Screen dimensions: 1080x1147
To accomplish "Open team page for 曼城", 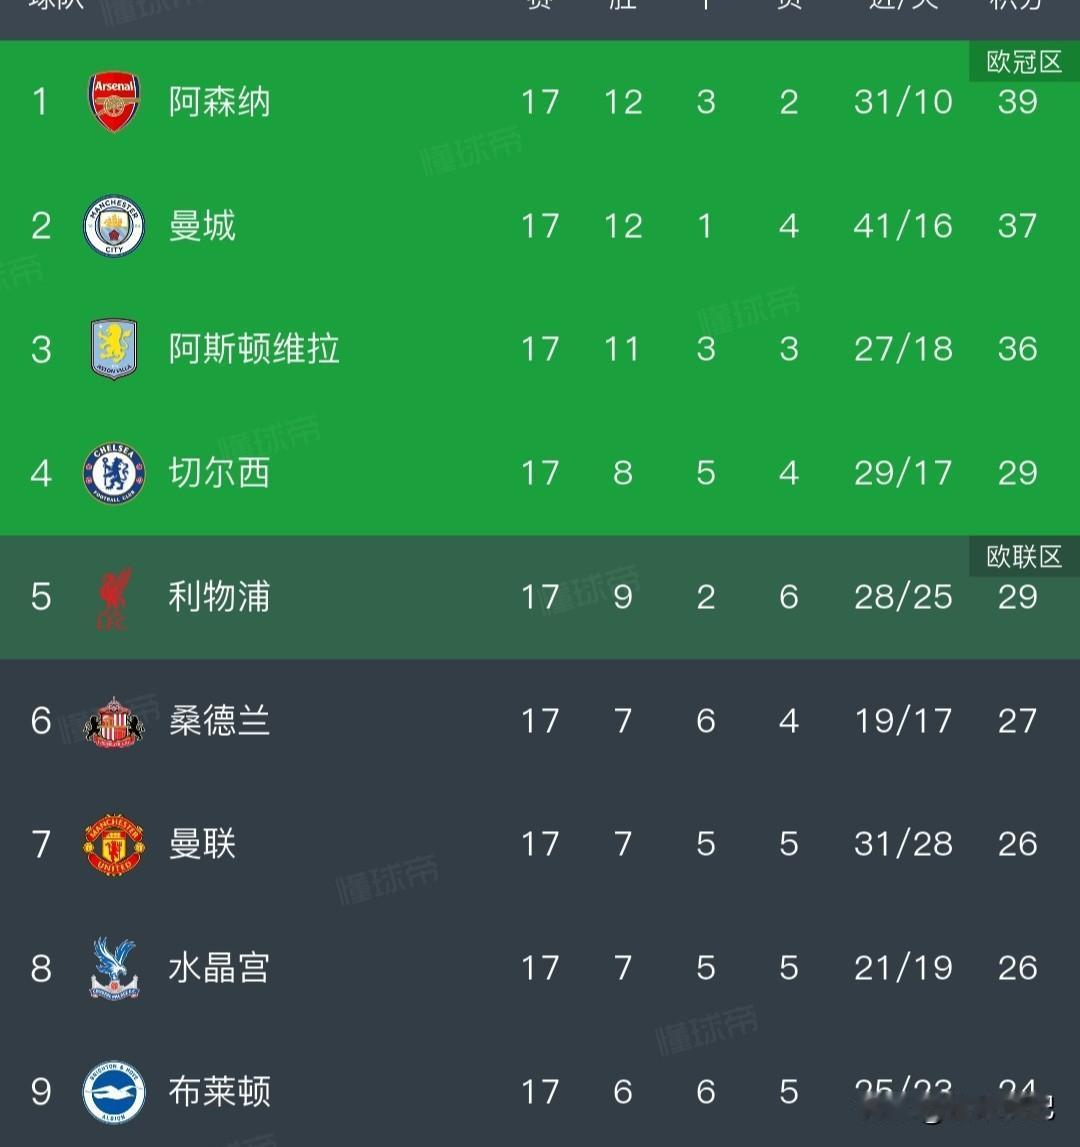I will tap(202, 226).
